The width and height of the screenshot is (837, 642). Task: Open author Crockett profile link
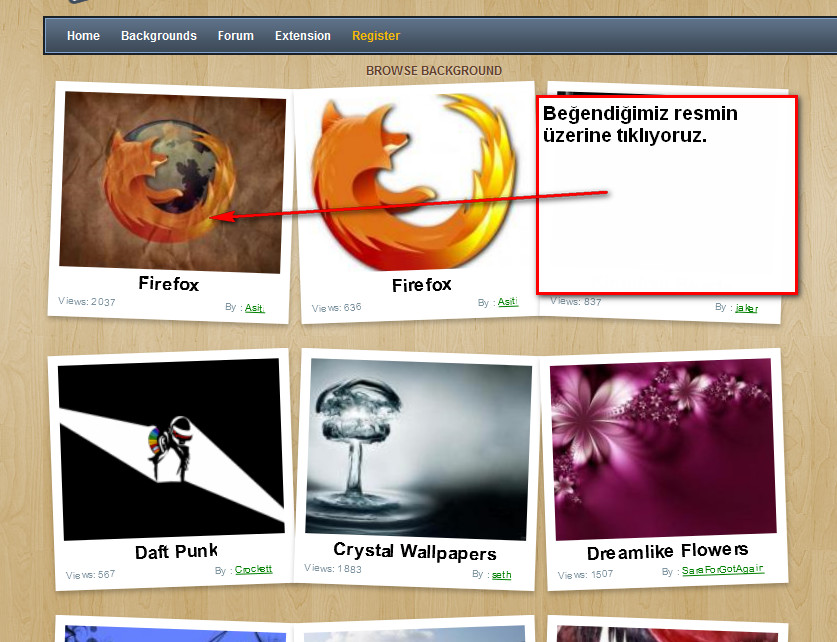[x=254, y=569]
